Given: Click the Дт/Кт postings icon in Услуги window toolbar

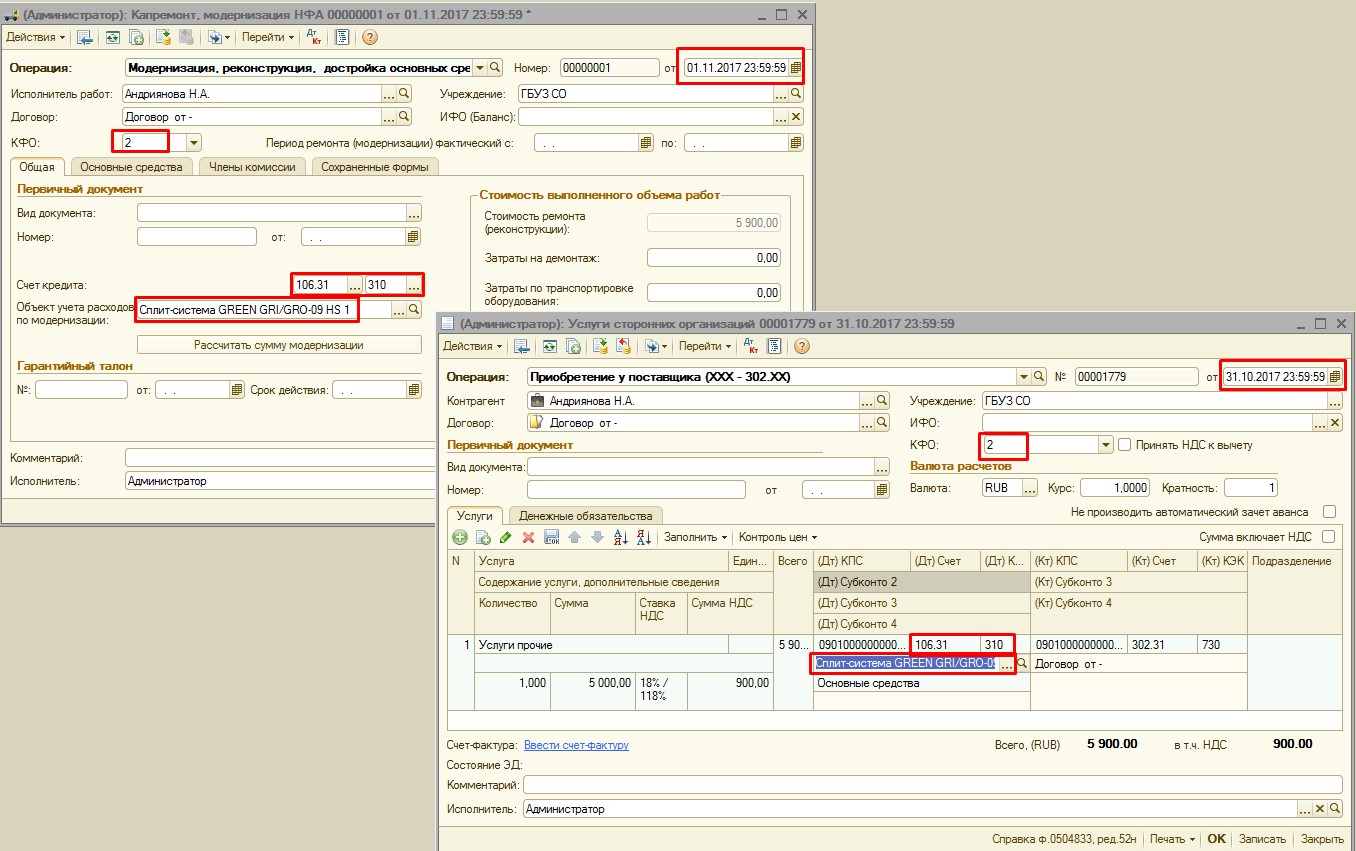Looking at the screenshot, I should click(750, 347).
